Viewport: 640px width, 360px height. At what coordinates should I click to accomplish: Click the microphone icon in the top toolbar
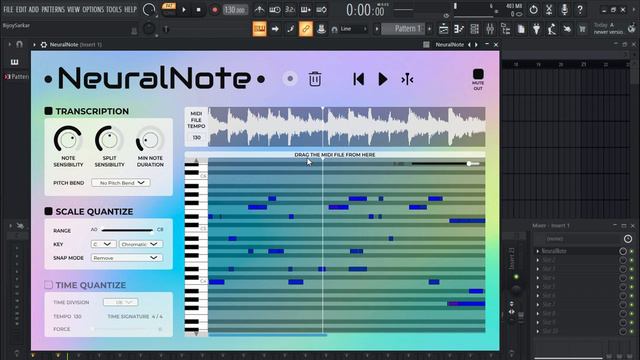pyautogui.click(x=564, y=9)
